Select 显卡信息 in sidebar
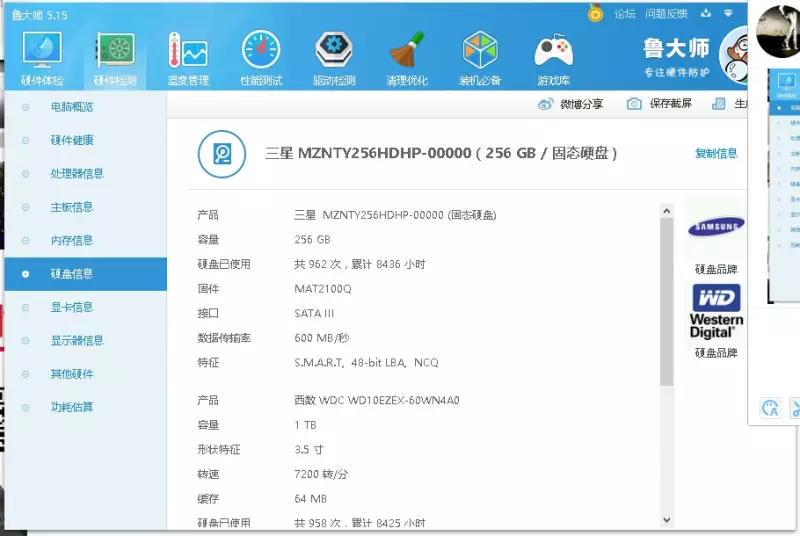This screenshot has width=800, height=536. 72,308
